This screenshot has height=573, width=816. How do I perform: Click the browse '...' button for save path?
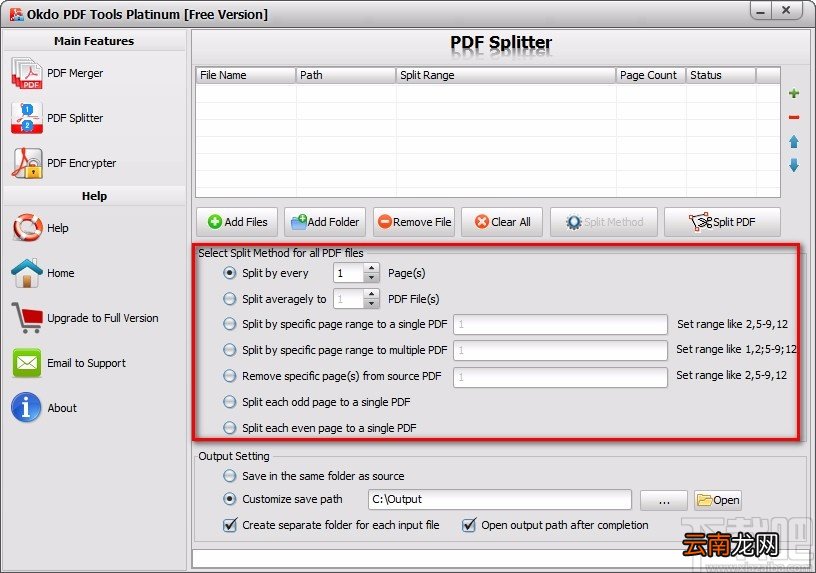[664, 500]
